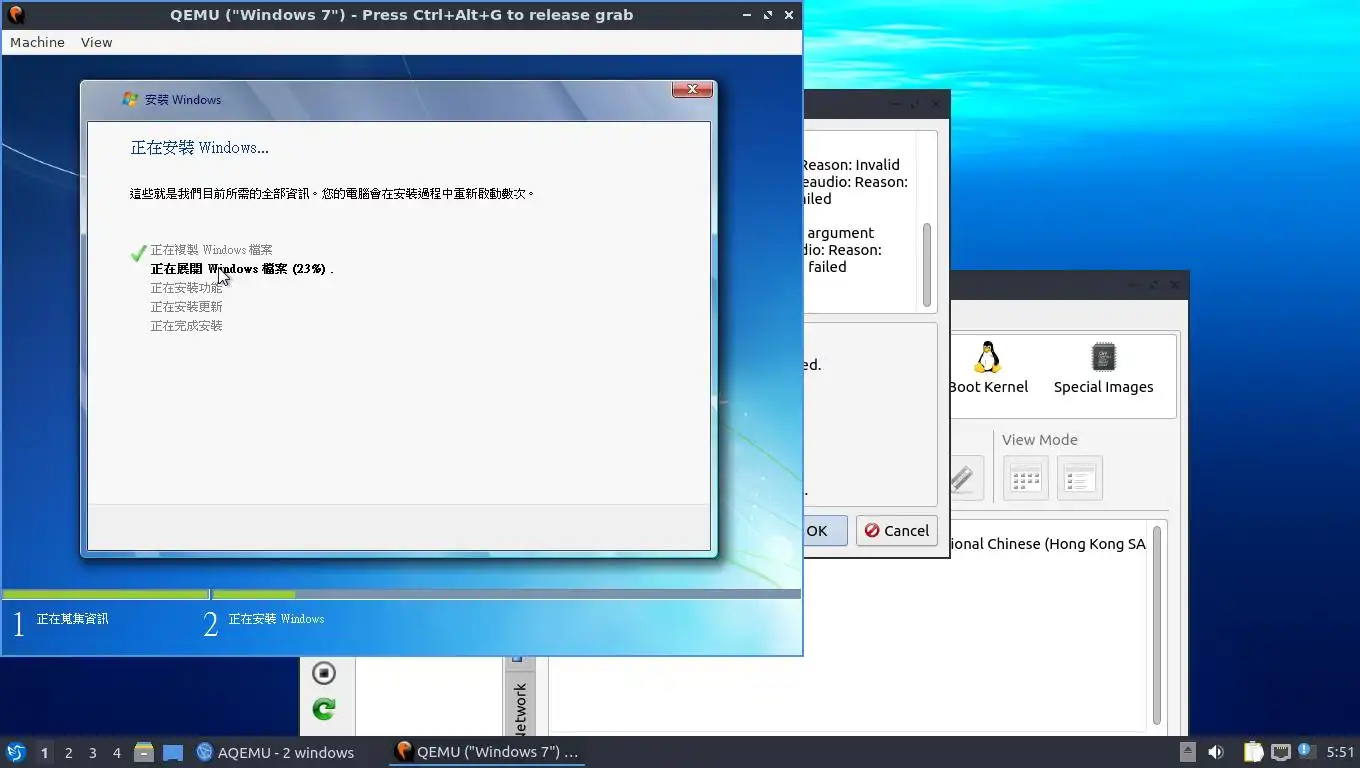Click the "正在蒐集資訊" step label

(73, 619)
